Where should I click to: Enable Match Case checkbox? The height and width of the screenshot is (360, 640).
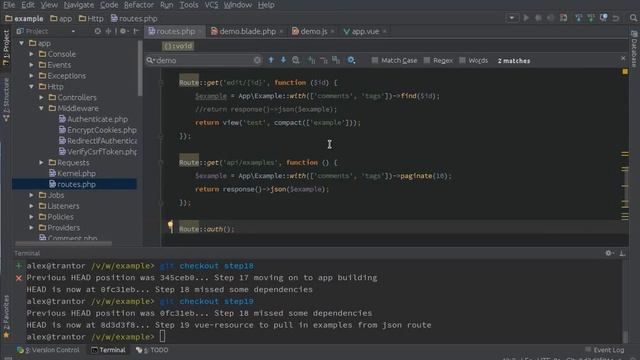[375, 60]
